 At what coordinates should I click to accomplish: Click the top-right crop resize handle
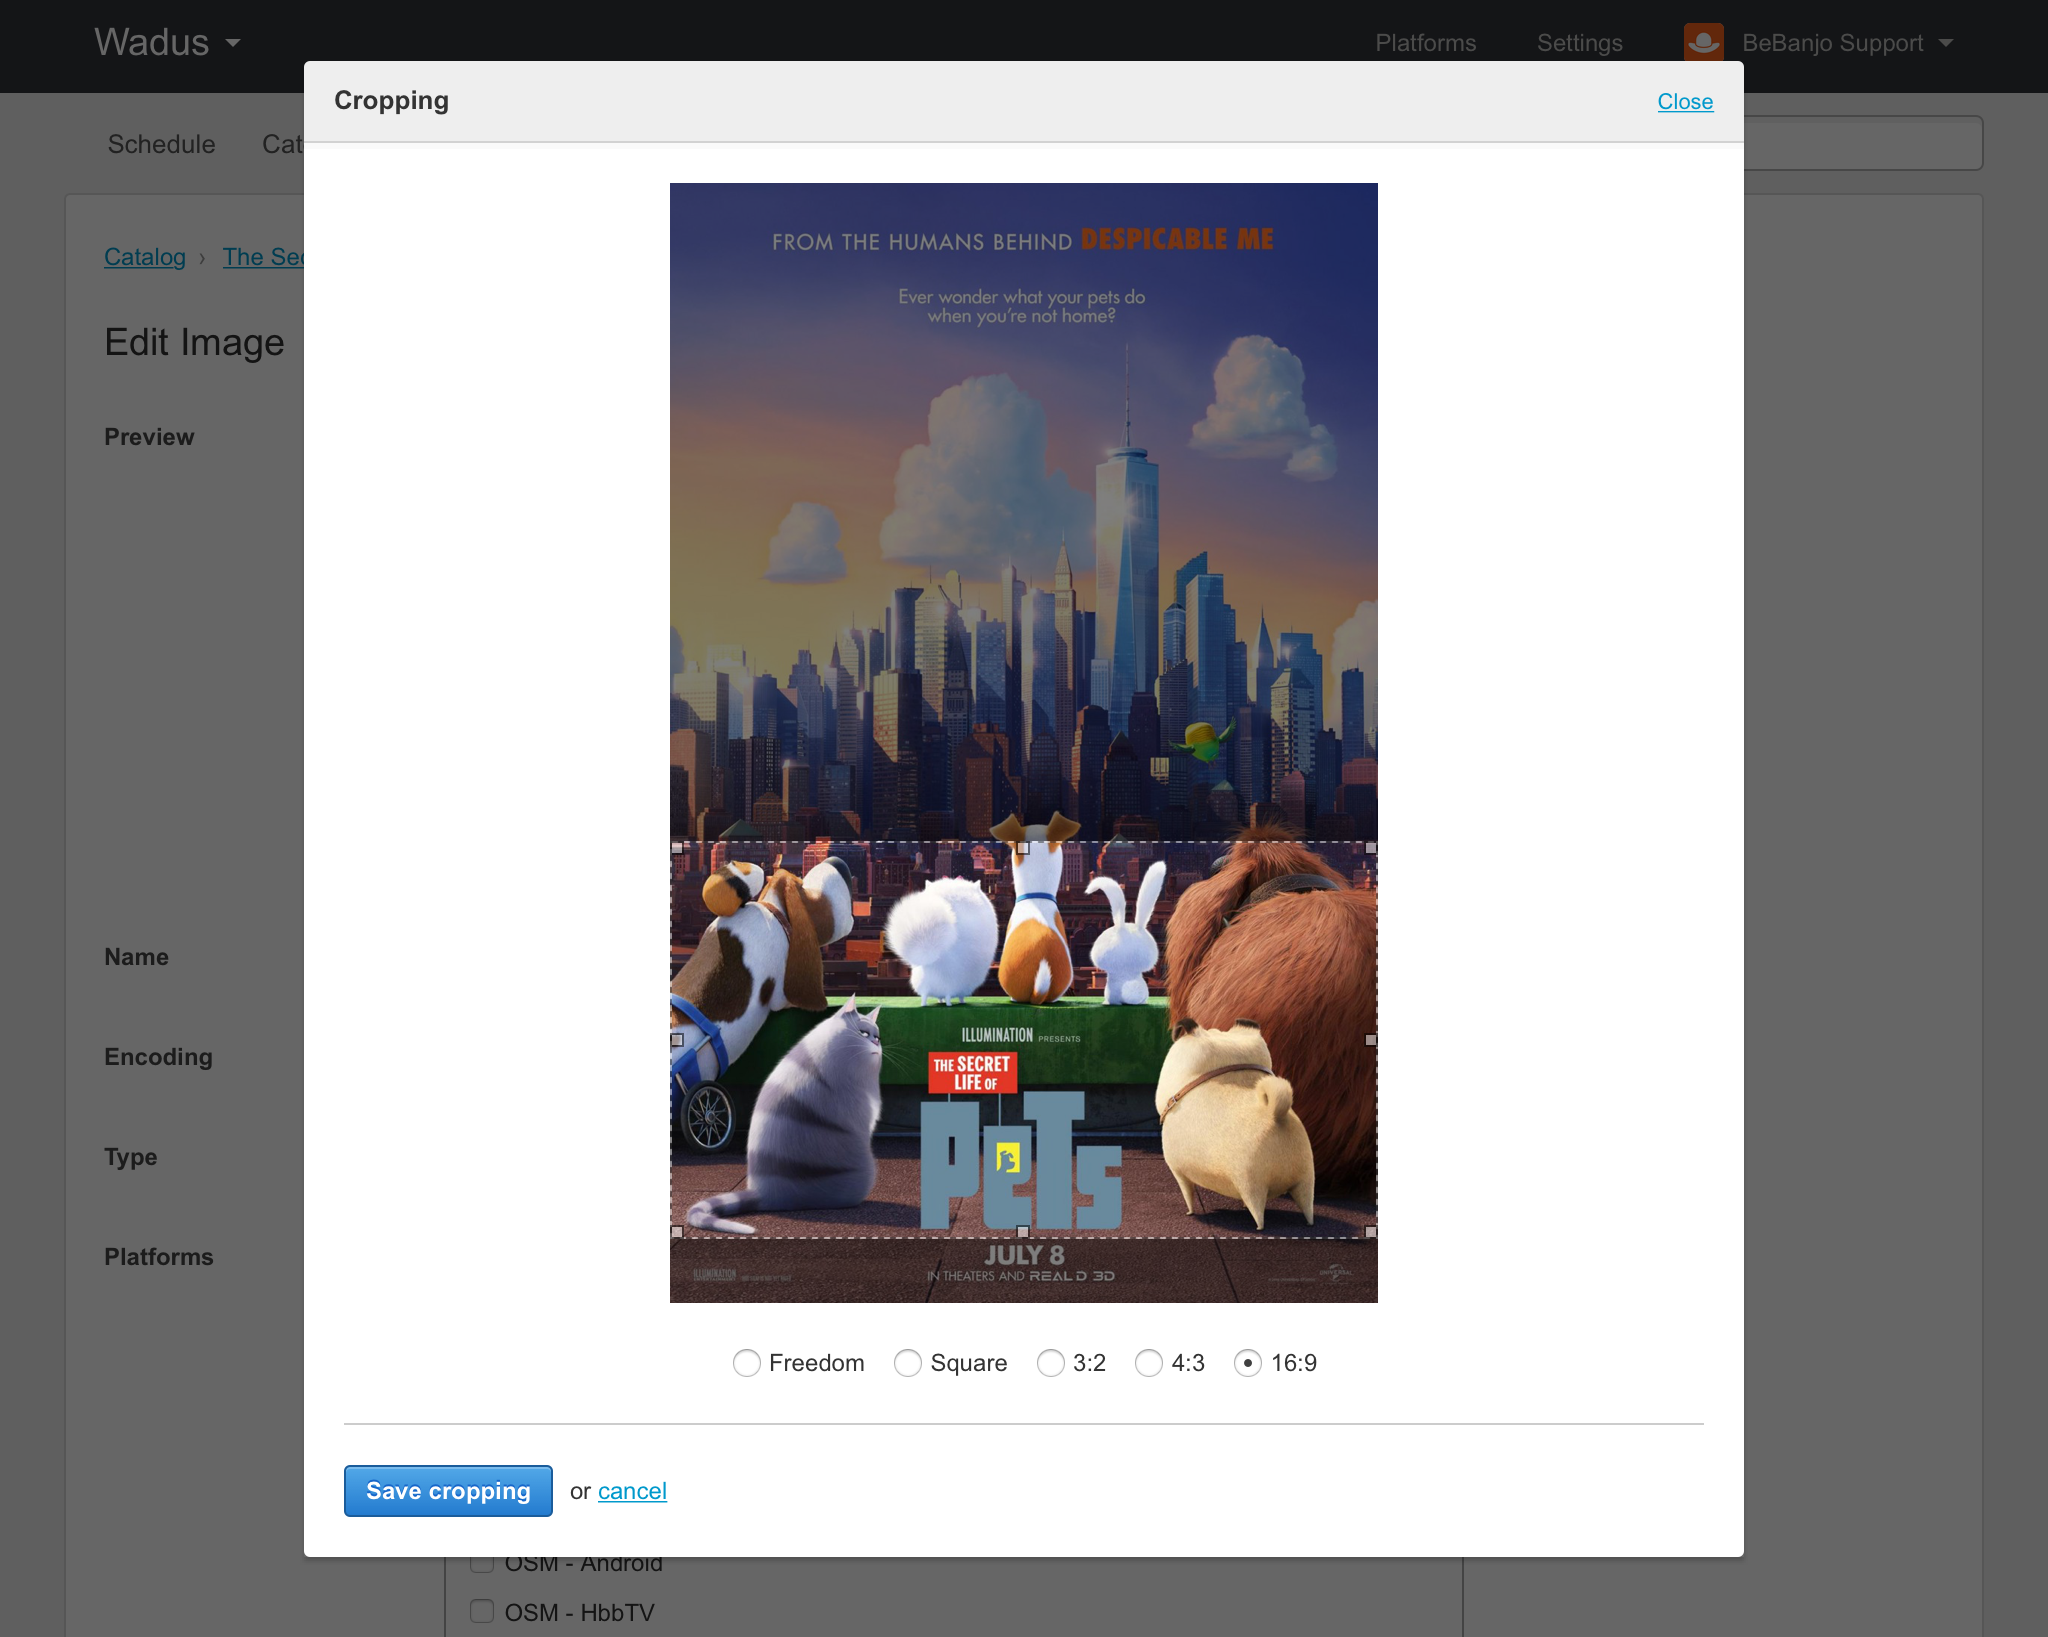click(1371, 847)
